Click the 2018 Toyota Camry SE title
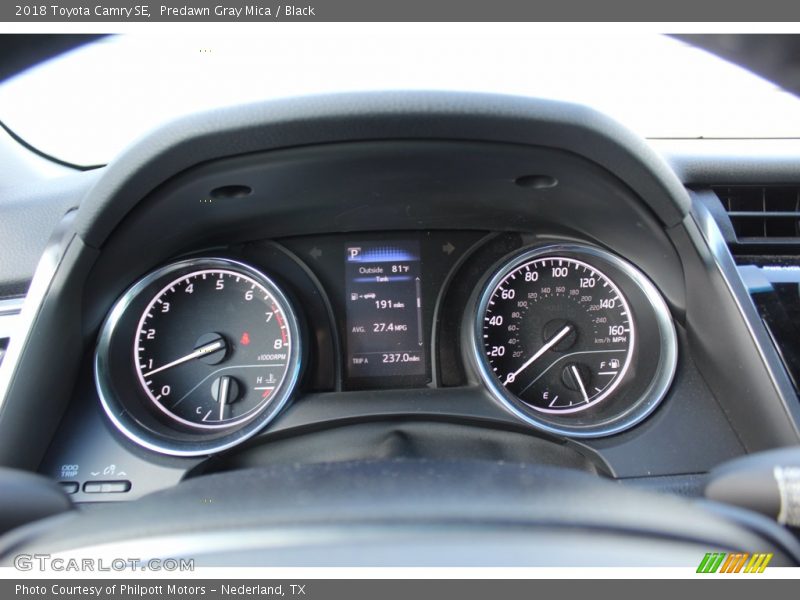 [82, 11]
